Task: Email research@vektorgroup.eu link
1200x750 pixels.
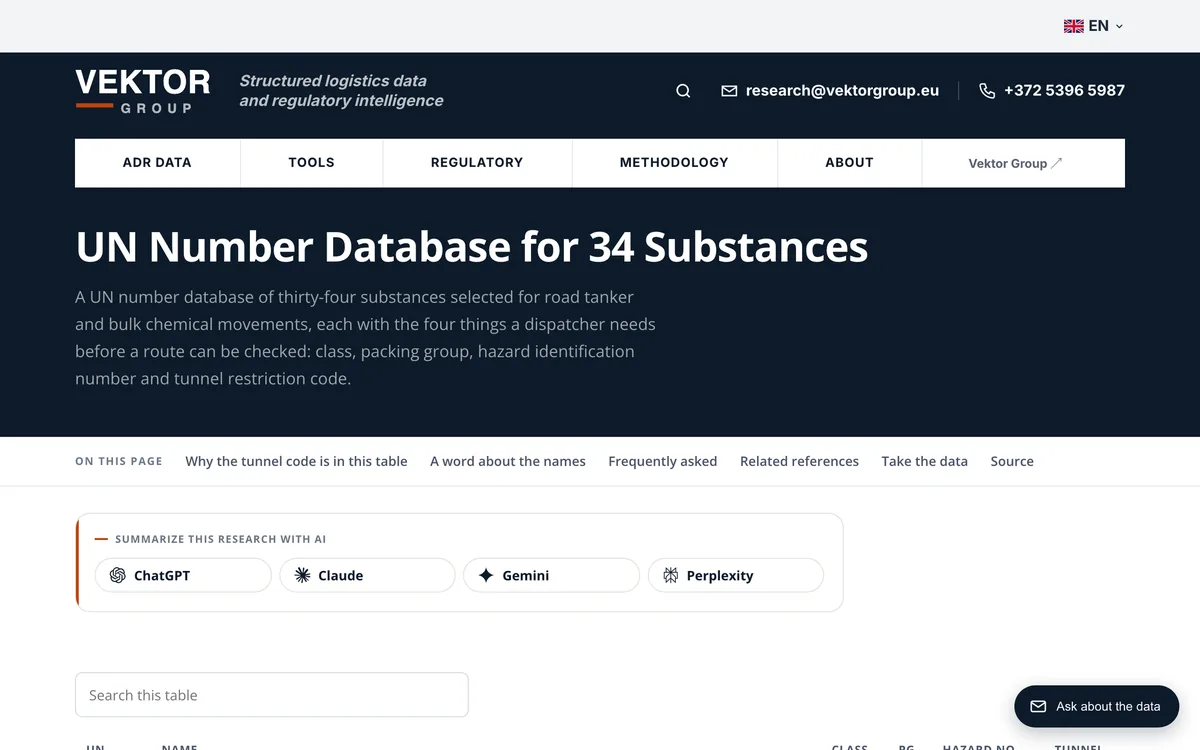Action: (x=842, y=90)
